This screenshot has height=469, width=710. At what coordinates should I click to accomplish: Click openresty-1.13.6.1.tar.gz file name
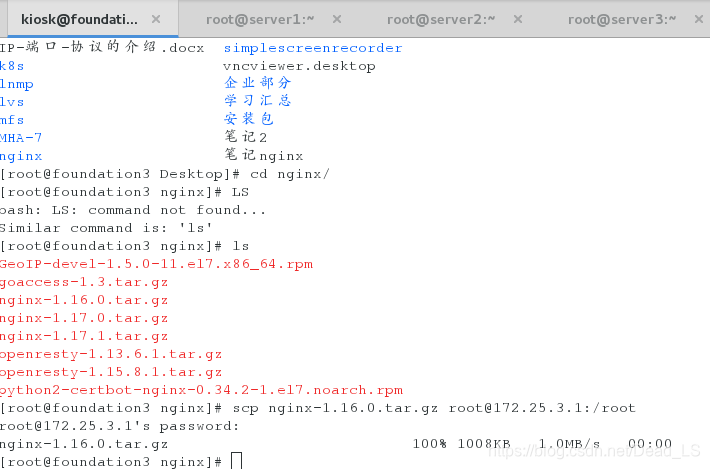click(x=111, y=354)
